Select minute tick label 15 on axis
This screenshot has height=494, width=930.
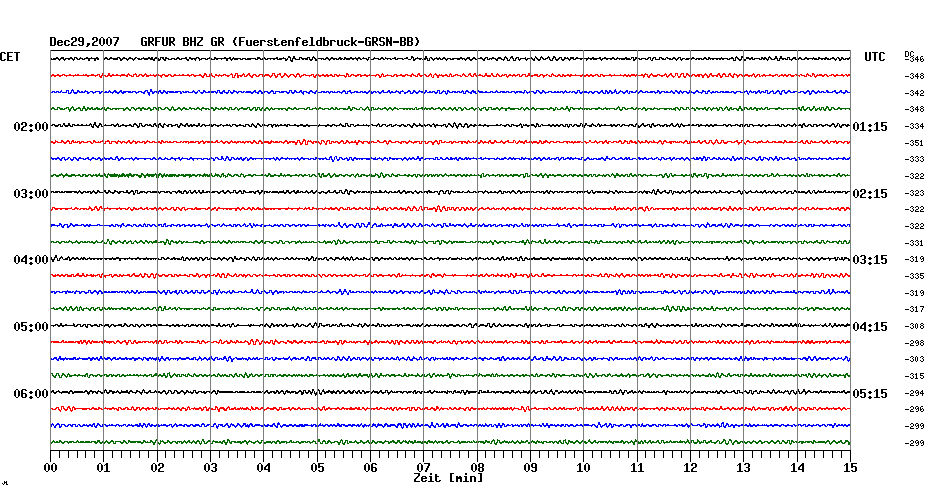[x=850, y=468]
